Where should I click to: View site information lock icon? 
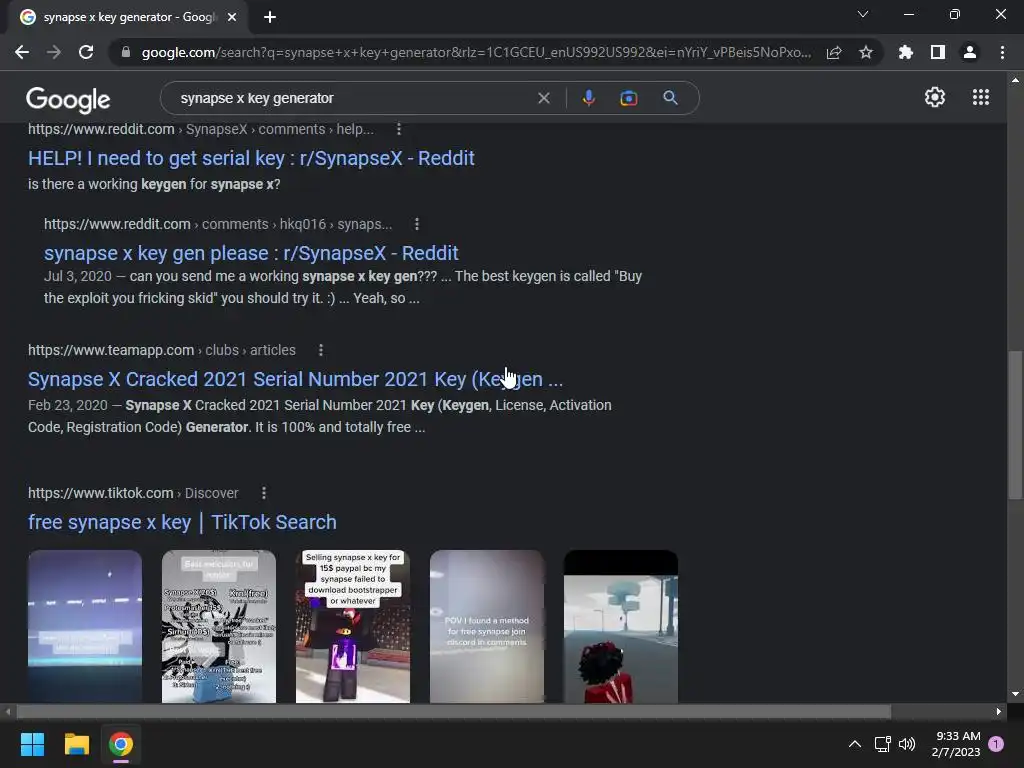[x=126, y=52]
